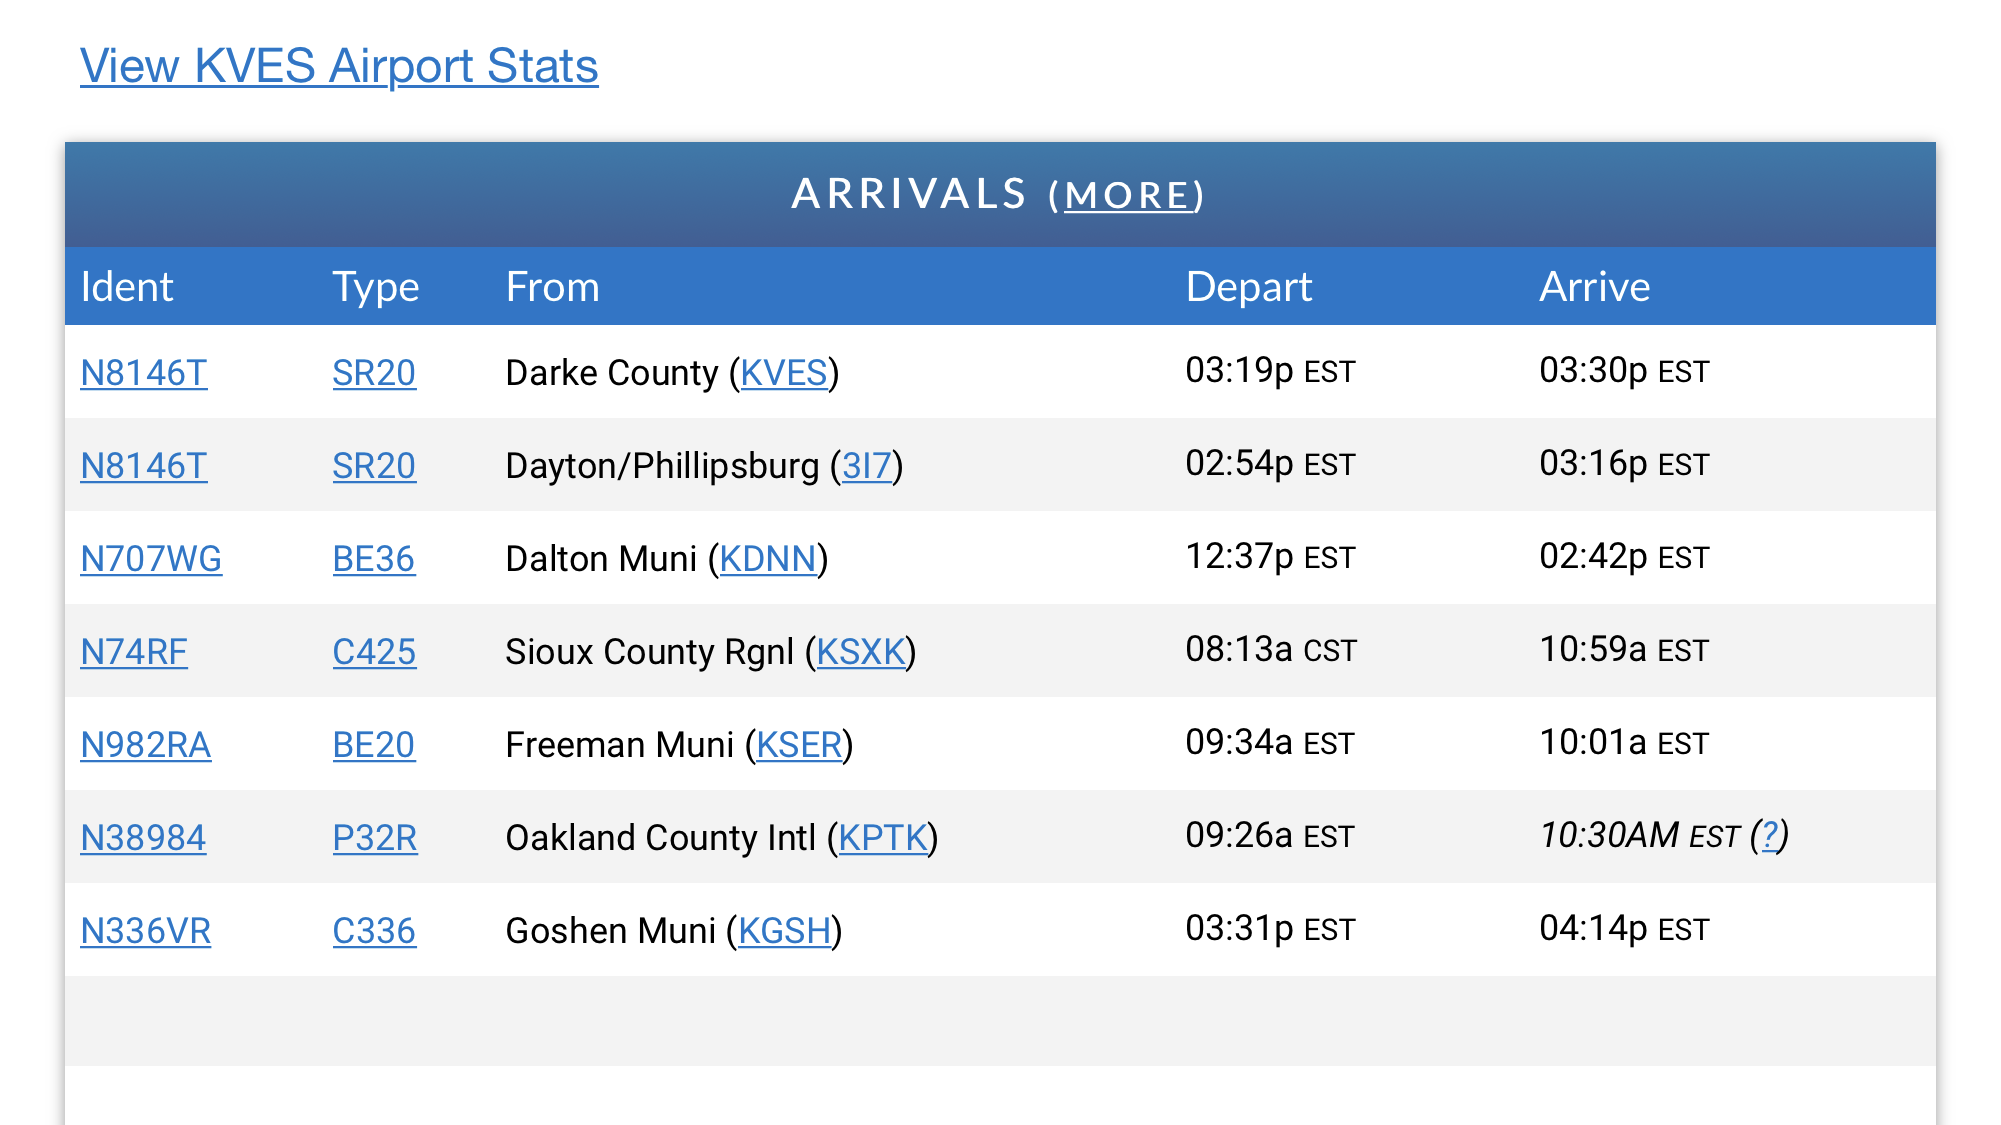The width and height of the screenshot is (2001, 1125).
Task: Open KDNN airport code link
Action: [768, 559]
